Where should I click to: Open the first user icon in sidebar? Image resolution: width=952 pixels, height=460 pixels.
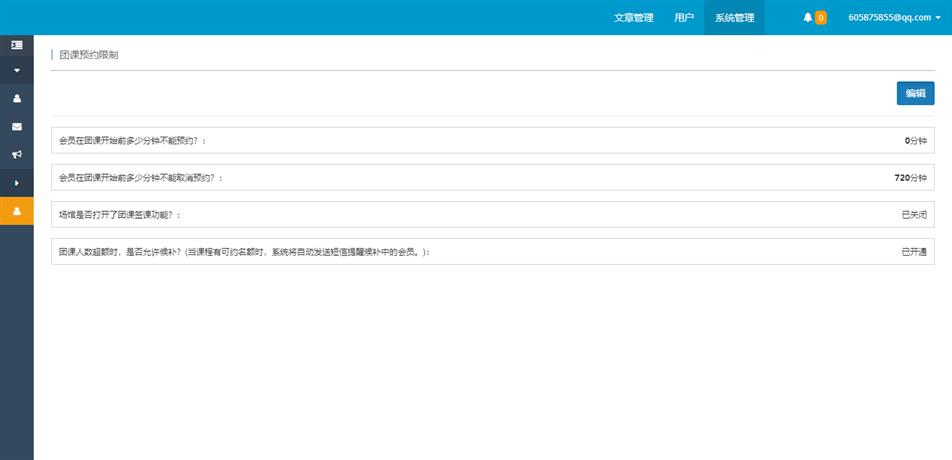coord(17,99)
